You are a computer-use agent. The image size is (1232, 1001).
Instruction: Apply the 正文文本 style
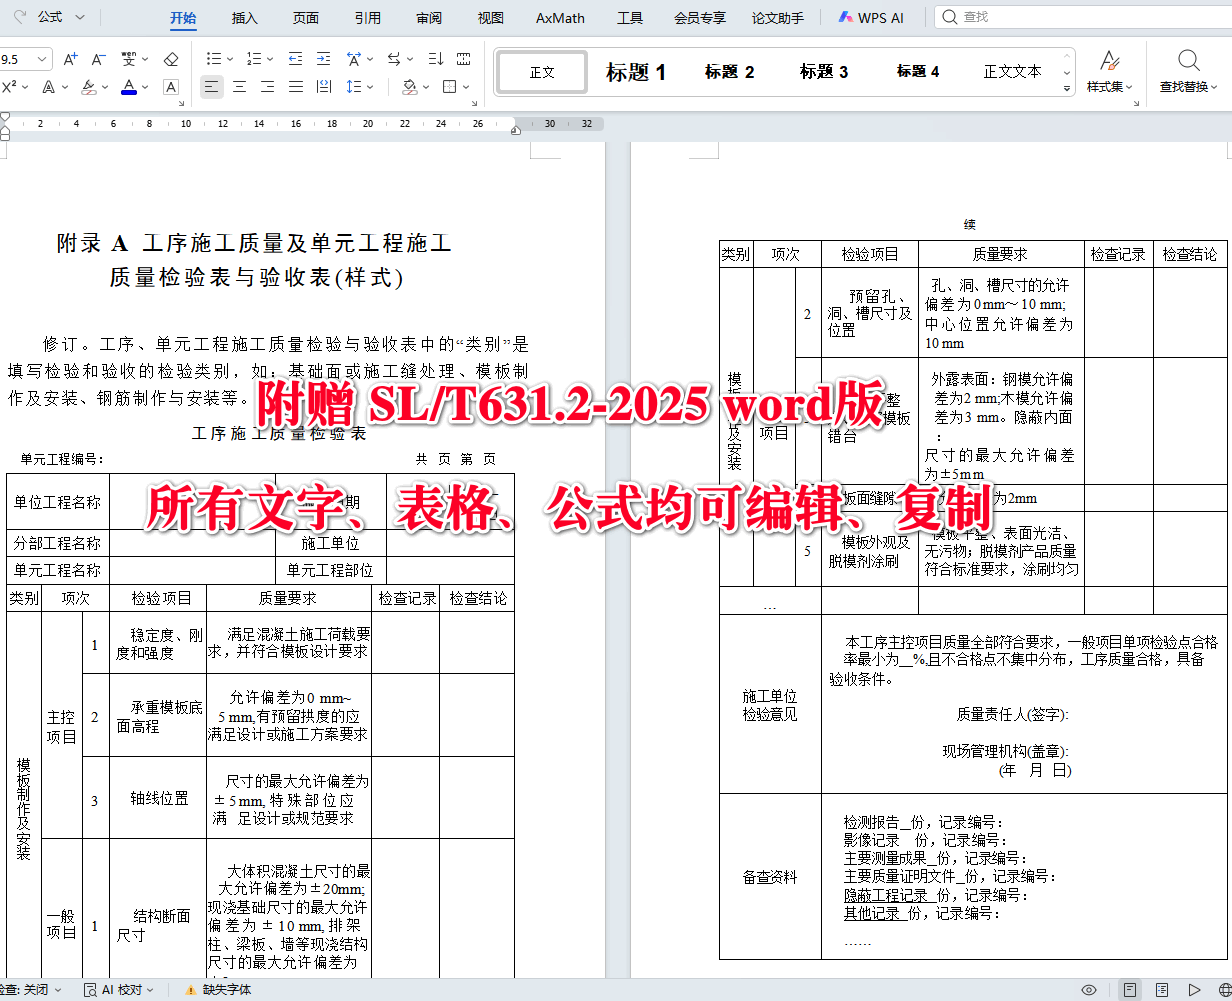coord(1012,72)
